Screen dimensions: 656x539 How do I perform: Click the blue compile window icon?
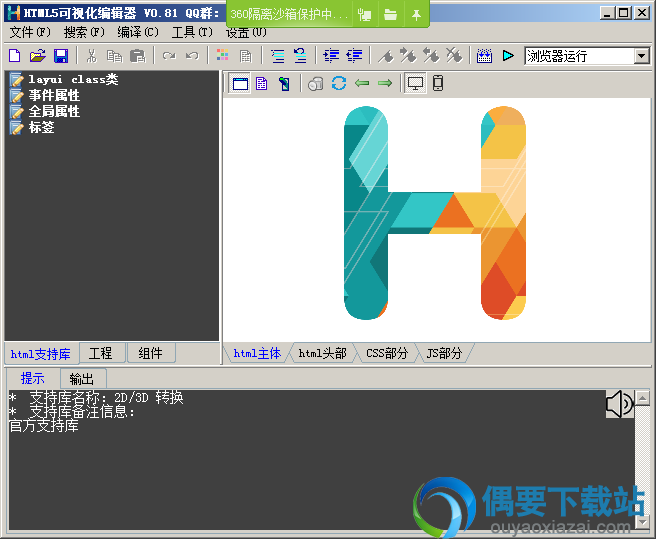(x=484, y=56)
